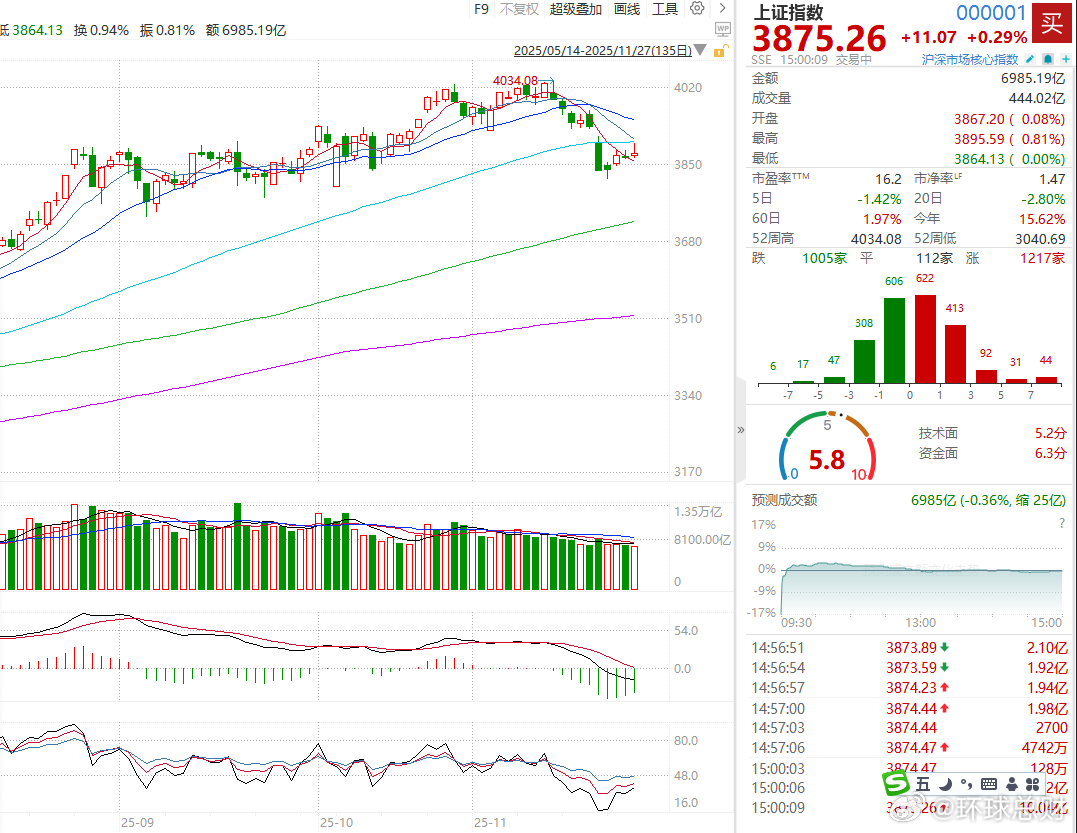The height and width of the screenshot is (833, 1077).
Task: Click the bell alert icon for 上证指数
Action: (x=1048, y=59)
